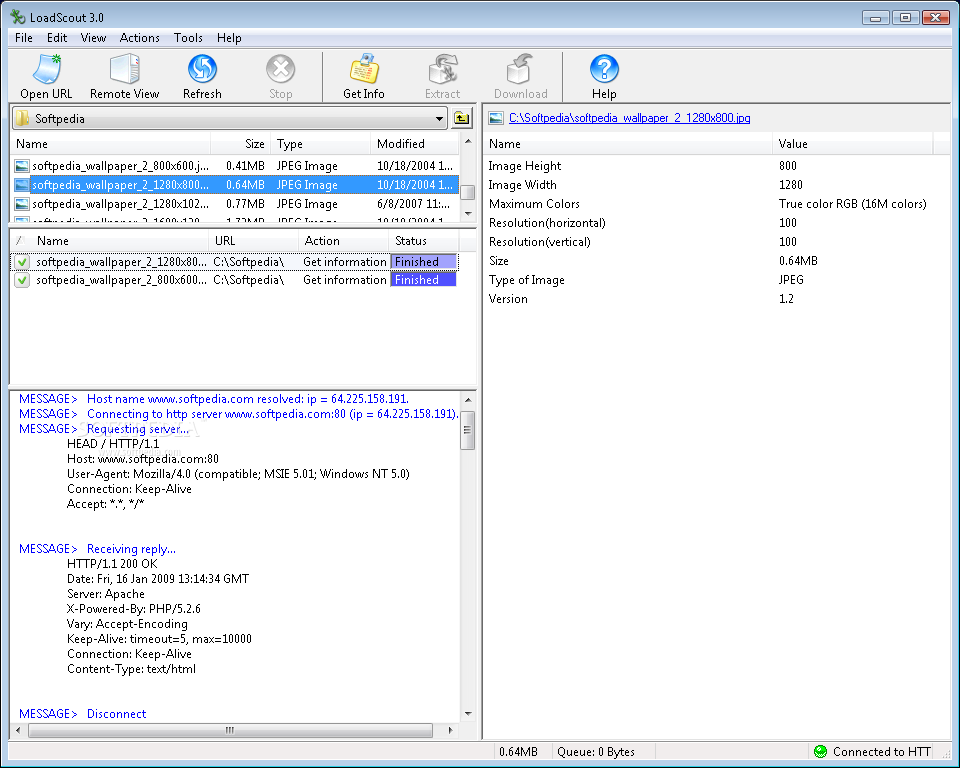The height and width of the screenshot is (768, 960).
Task: Open the File menu
Action: (x=24, y=38)
